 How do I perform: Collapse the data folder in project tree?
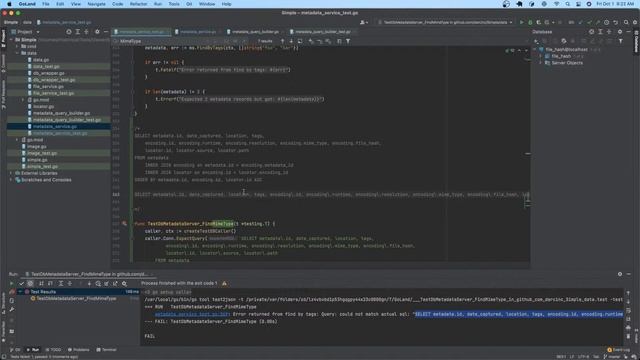coord(17,53)
